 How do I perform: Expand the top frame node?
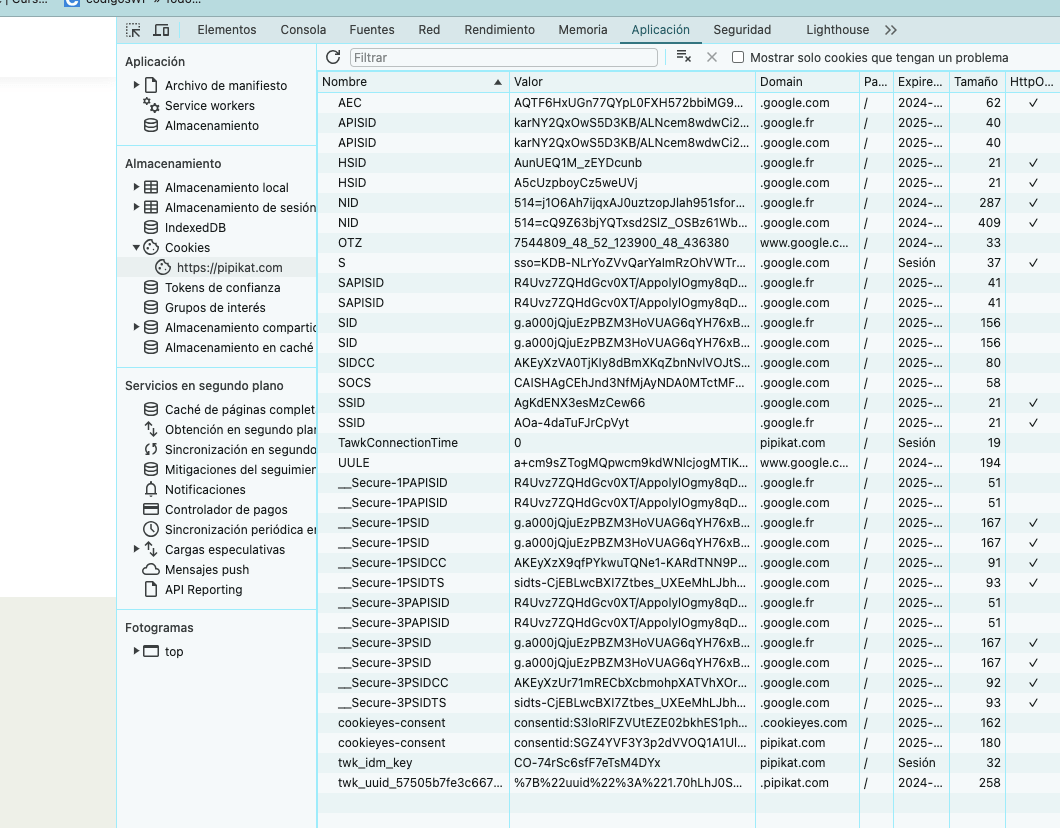pos(136,652)
